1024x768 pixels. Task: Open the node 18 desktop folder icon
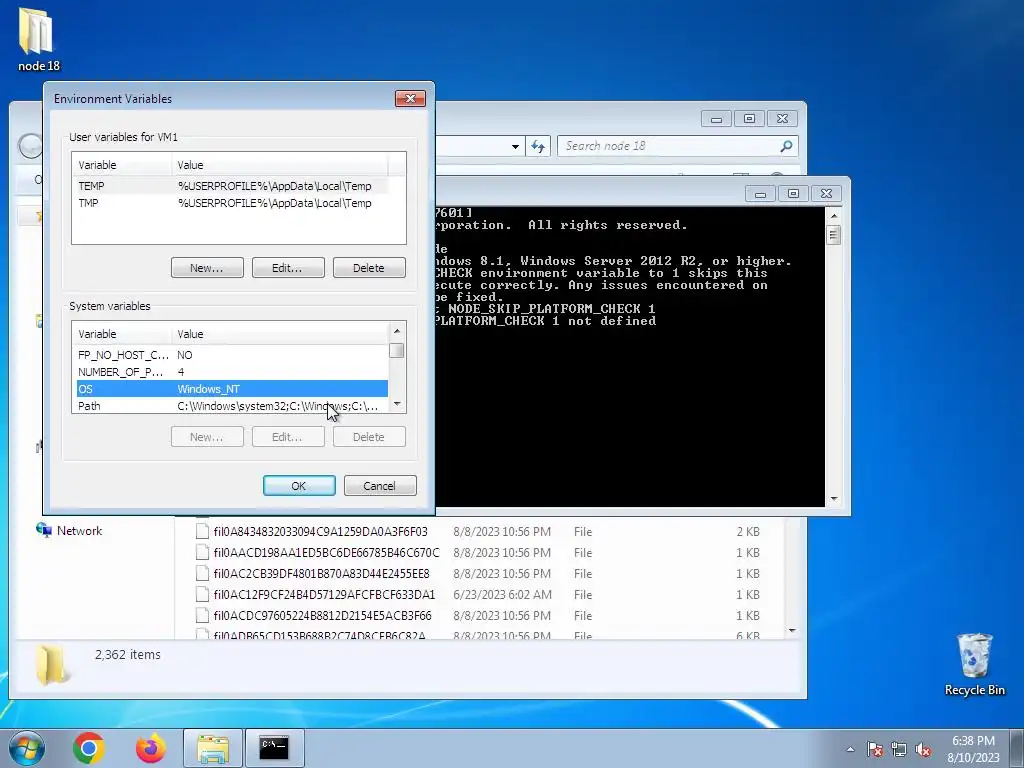click(38, 39)
